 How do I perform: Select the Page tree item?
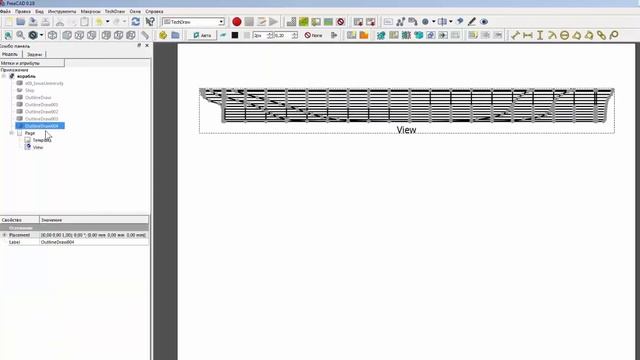coord(30,133)
